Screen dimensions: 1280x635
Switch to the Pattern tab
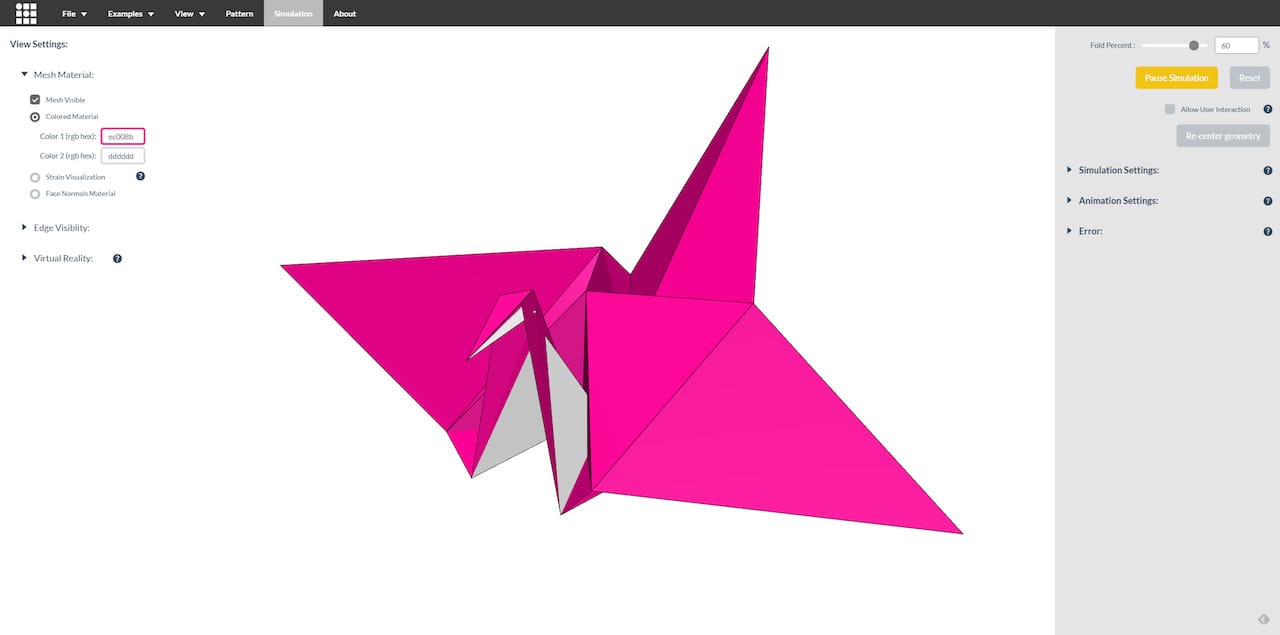[x=239, y=14]
